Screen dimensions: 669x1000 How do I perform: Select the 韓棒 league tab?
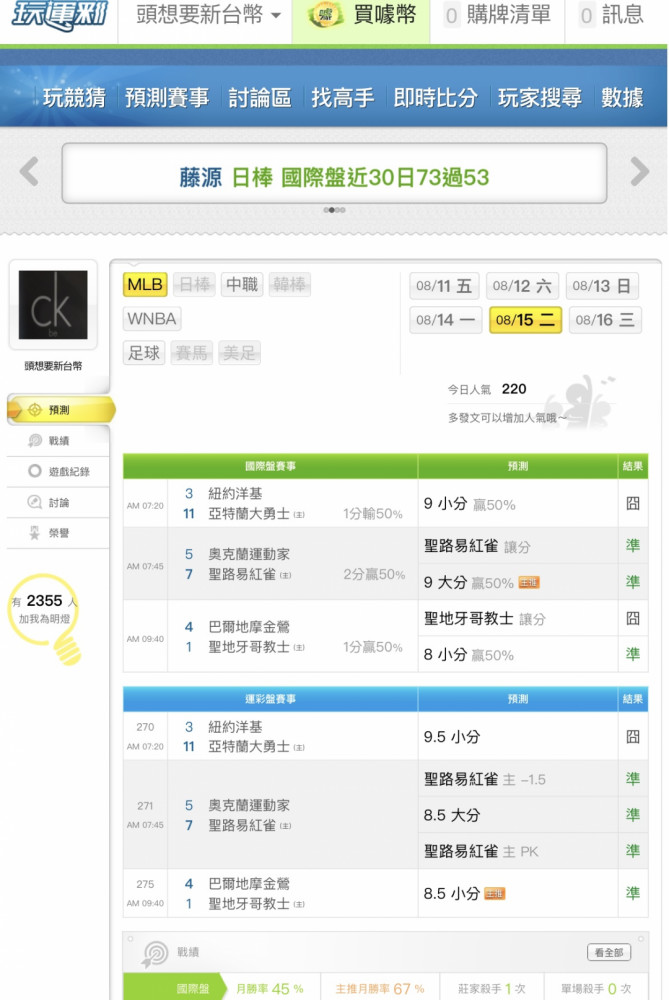click(x=290, y=284)
